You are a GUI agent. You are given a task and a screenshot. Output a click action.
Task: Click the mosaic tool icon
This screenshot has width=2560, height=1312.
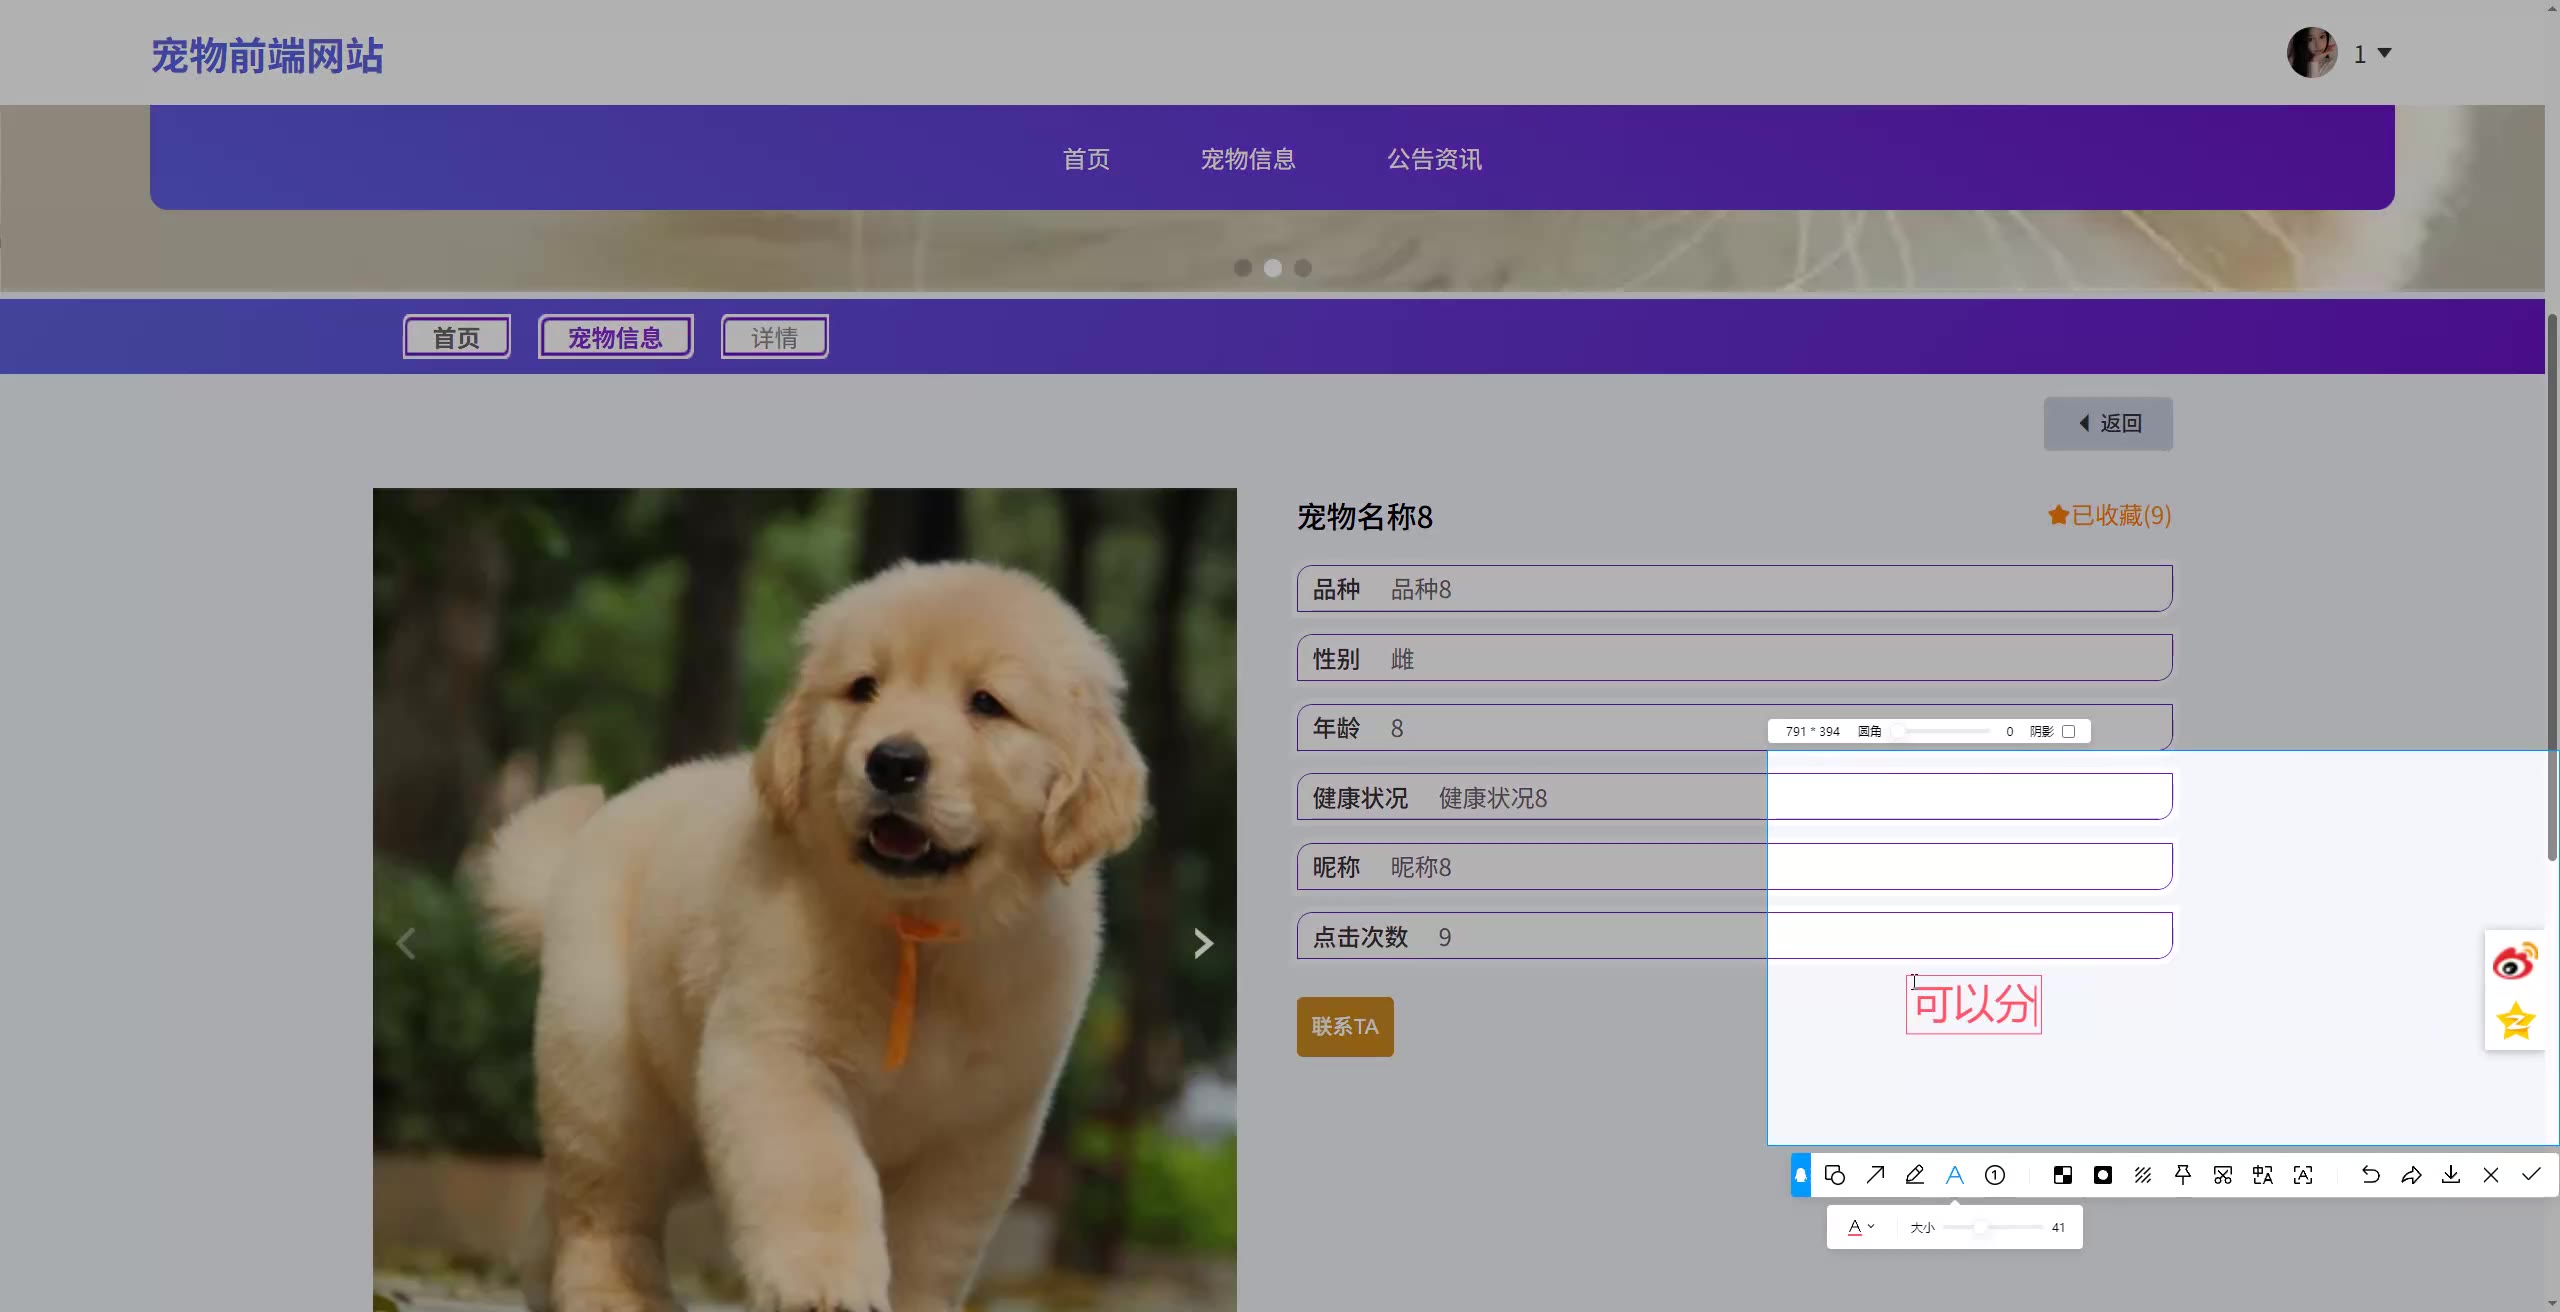tap(2062, 1175)
